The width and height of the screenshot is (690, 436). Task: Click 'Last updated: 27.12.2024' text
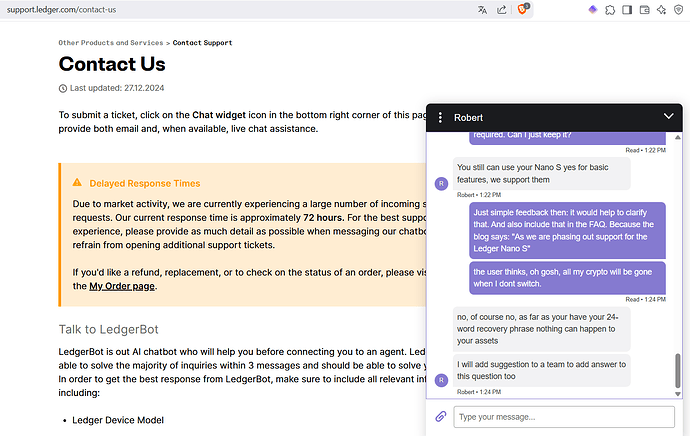[x=117, y=88]
